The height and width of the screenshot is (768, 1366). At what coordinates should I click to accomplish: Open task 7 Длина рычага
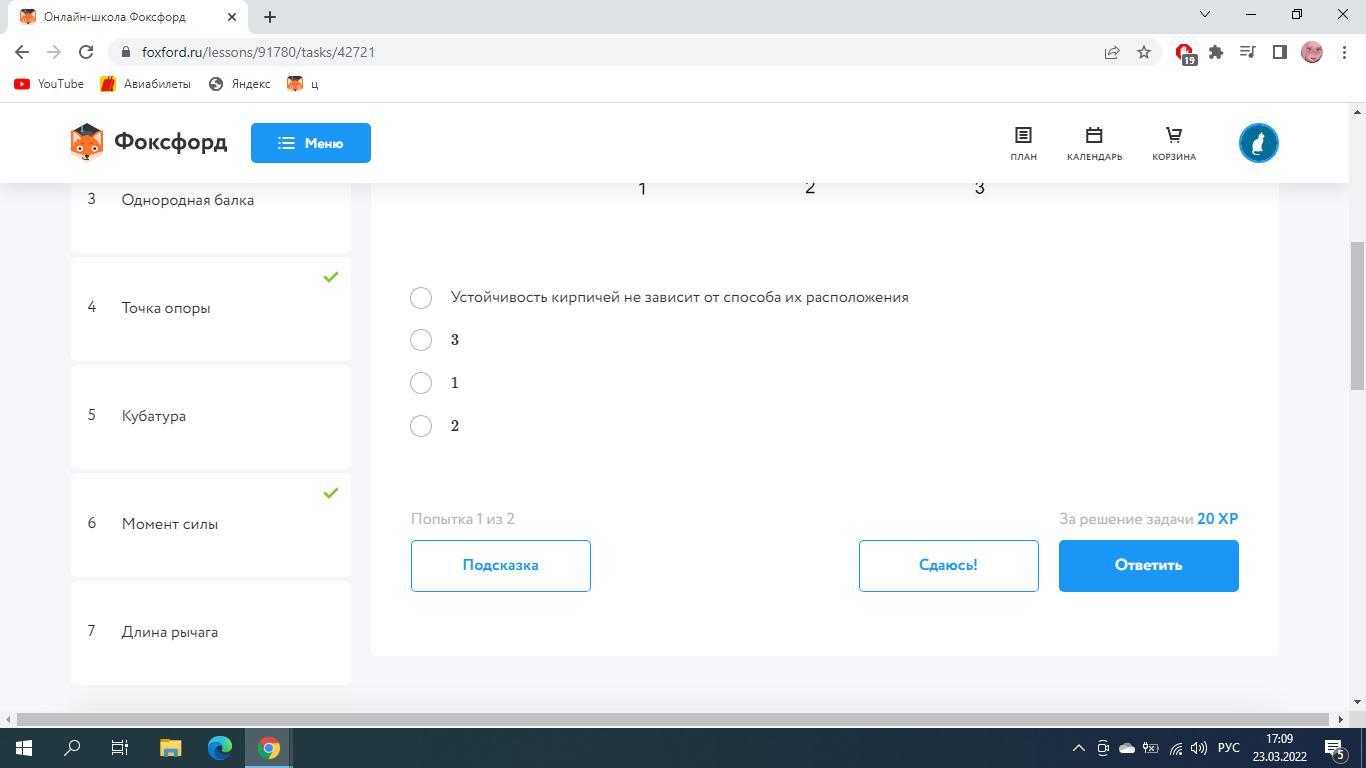coord(211,632)
